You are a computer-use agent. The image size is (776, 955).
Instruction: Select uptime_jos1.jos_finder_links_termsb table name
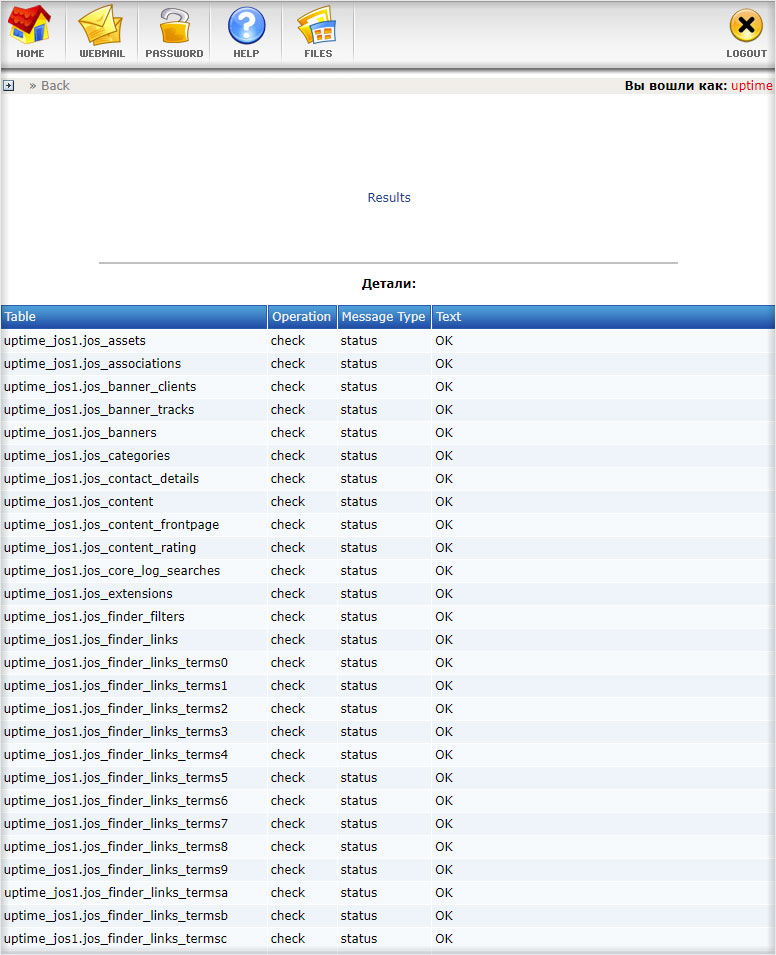116,915
